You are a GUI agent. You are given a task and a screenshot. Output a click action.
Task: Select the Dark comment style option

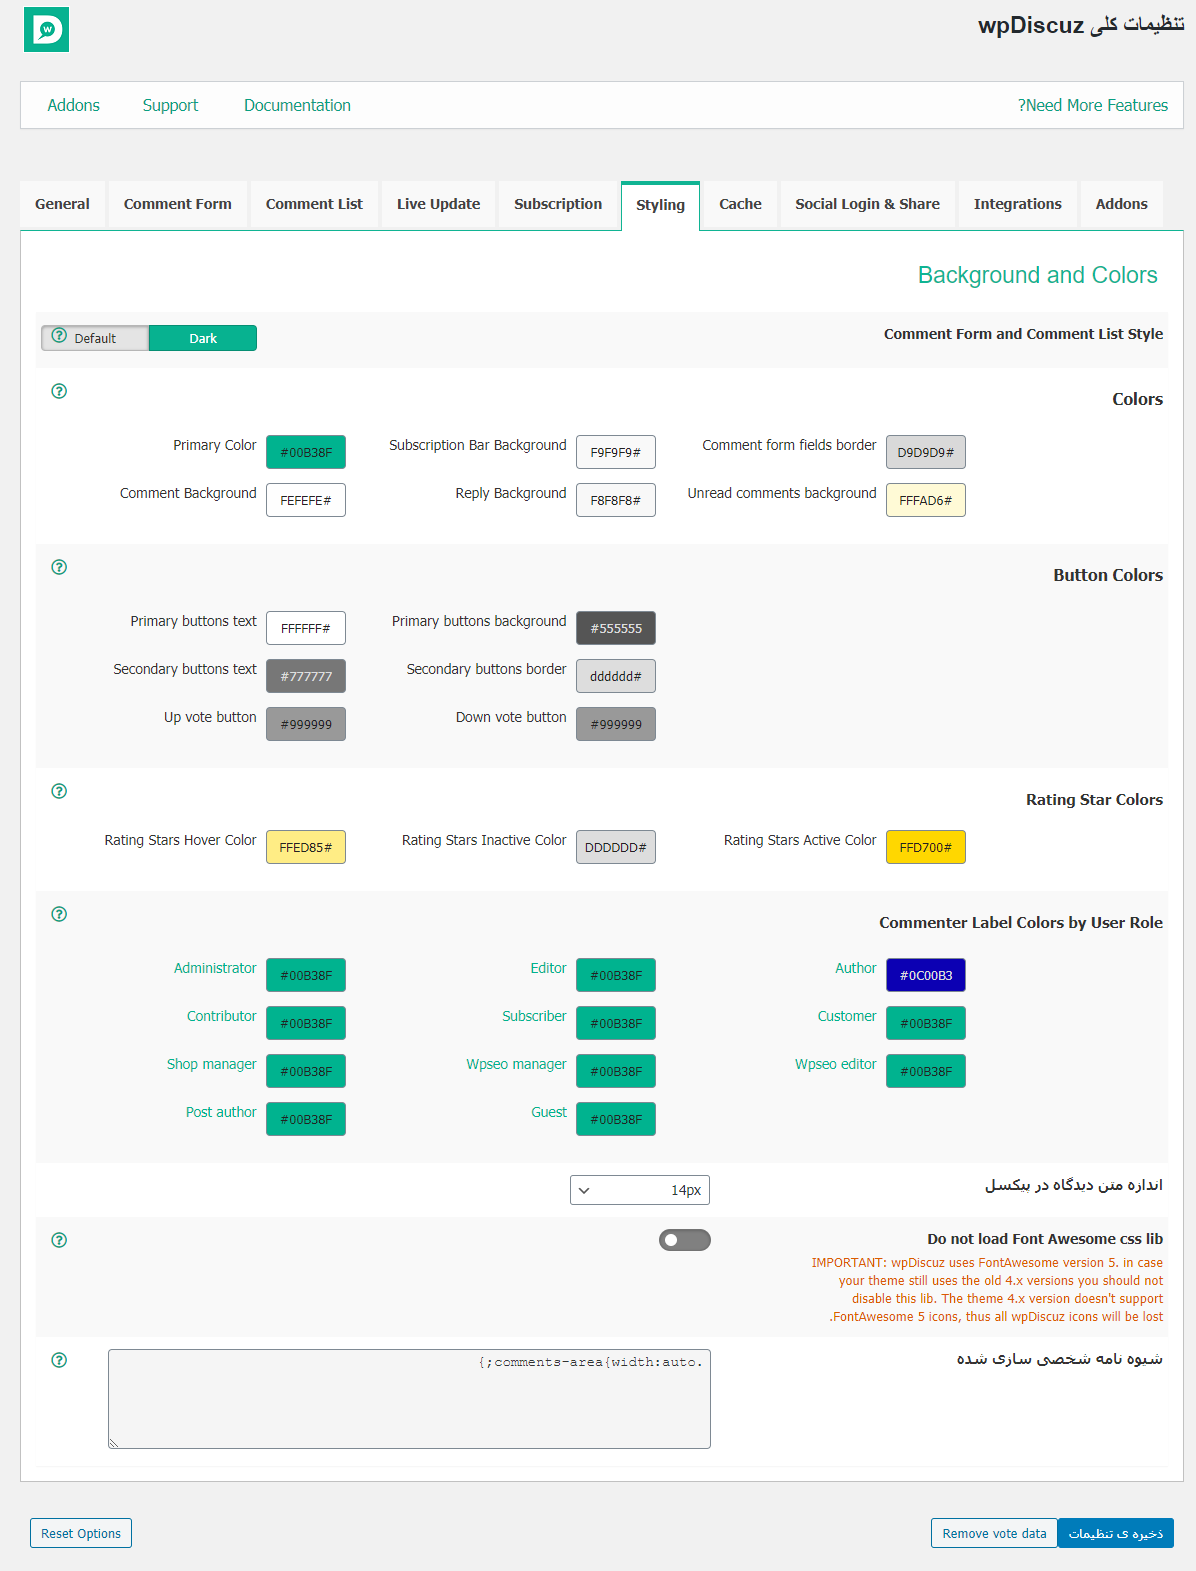click(203, 338)
